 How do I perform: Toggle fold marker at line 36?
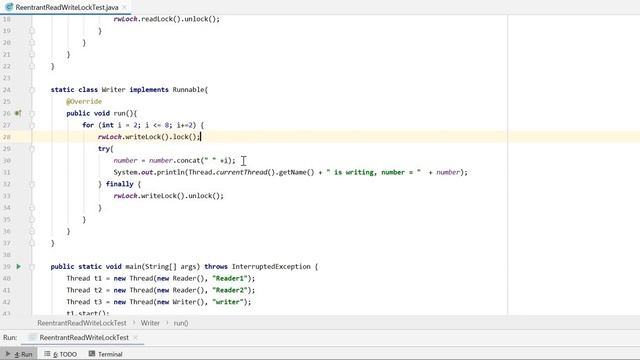(x=32, y=231)
